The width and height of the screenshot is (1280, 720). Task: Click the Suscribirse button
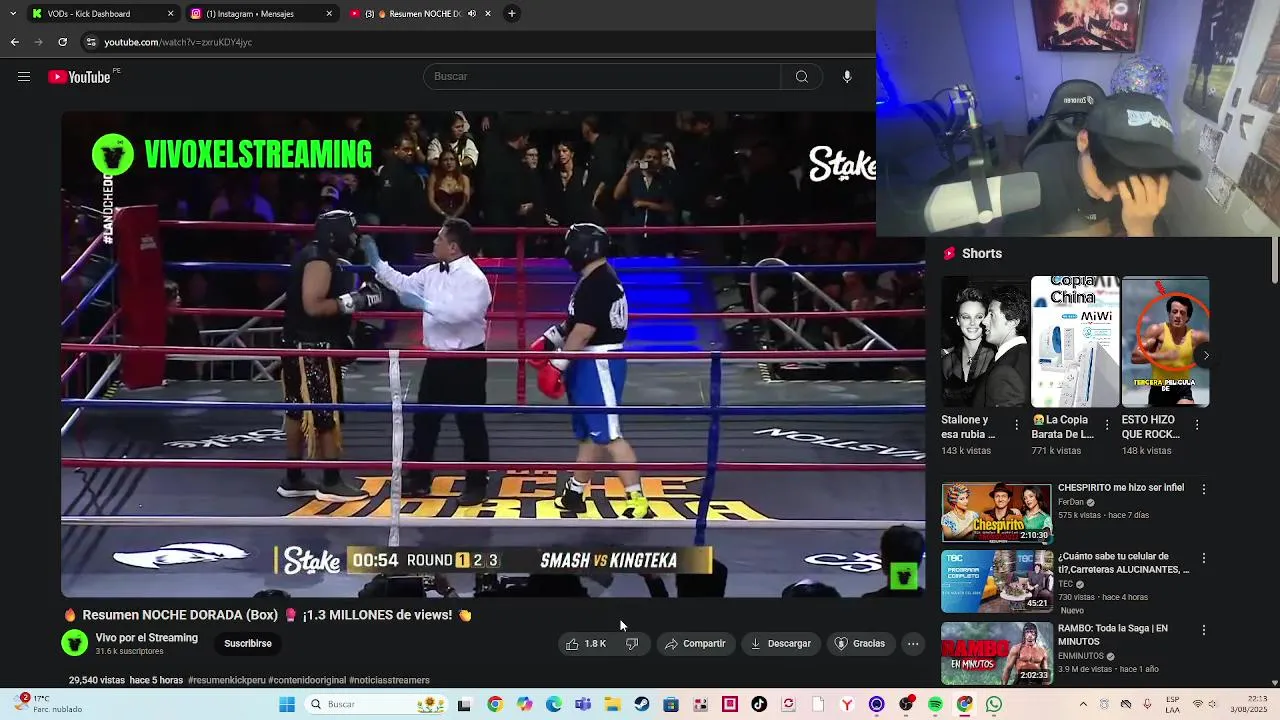[248, 644]
